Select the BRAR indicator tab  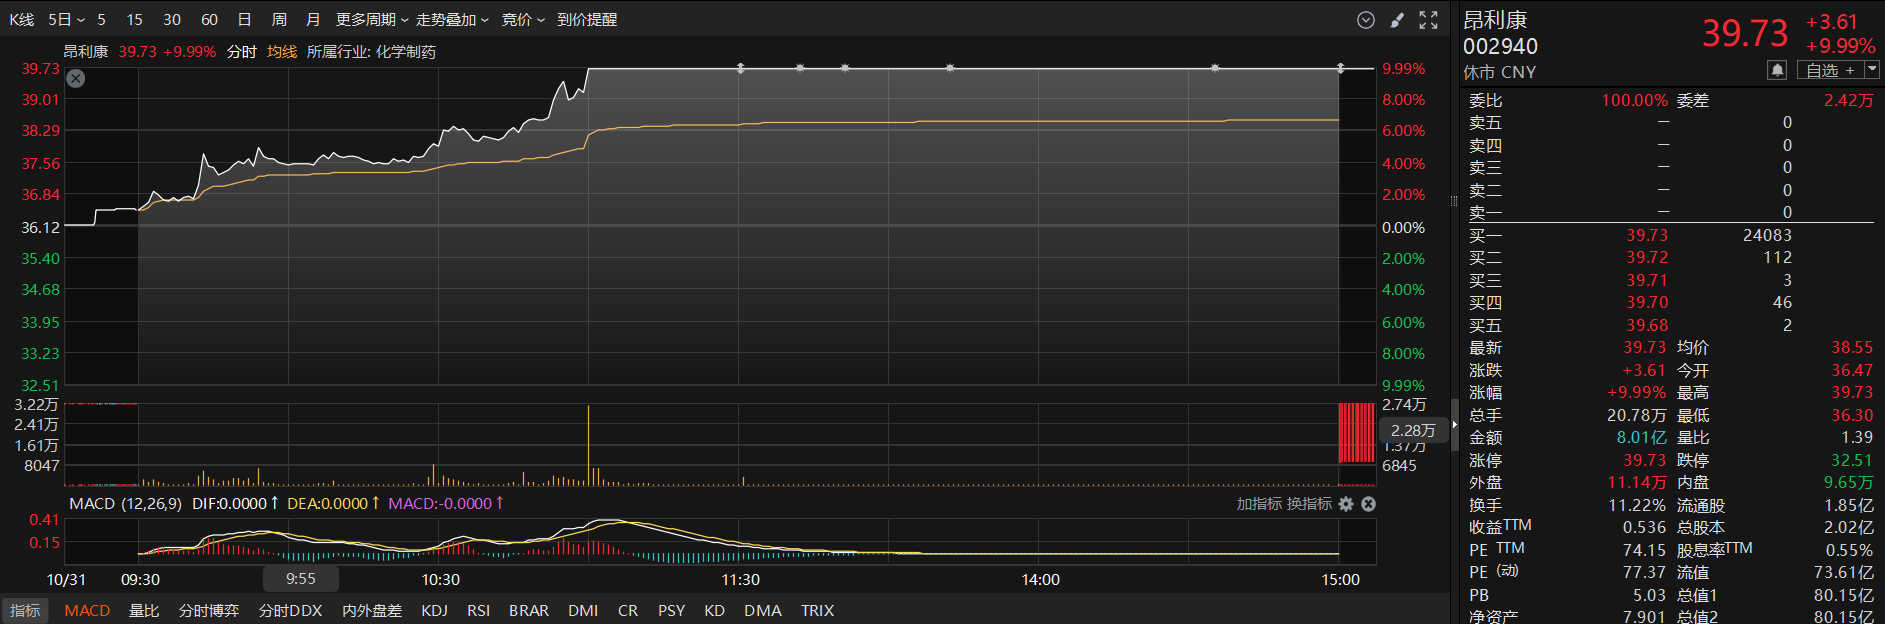click(x=529, y=610)
